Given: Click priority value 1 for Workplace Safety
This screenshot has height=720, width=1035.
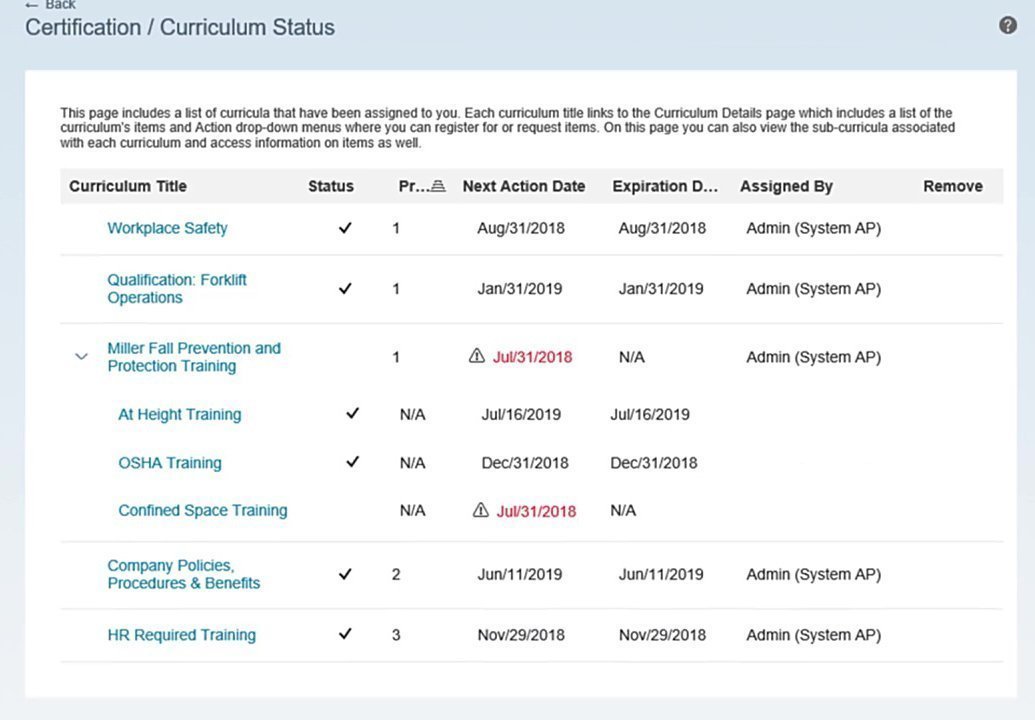Looking at the screenshot, I should (396, 228).
